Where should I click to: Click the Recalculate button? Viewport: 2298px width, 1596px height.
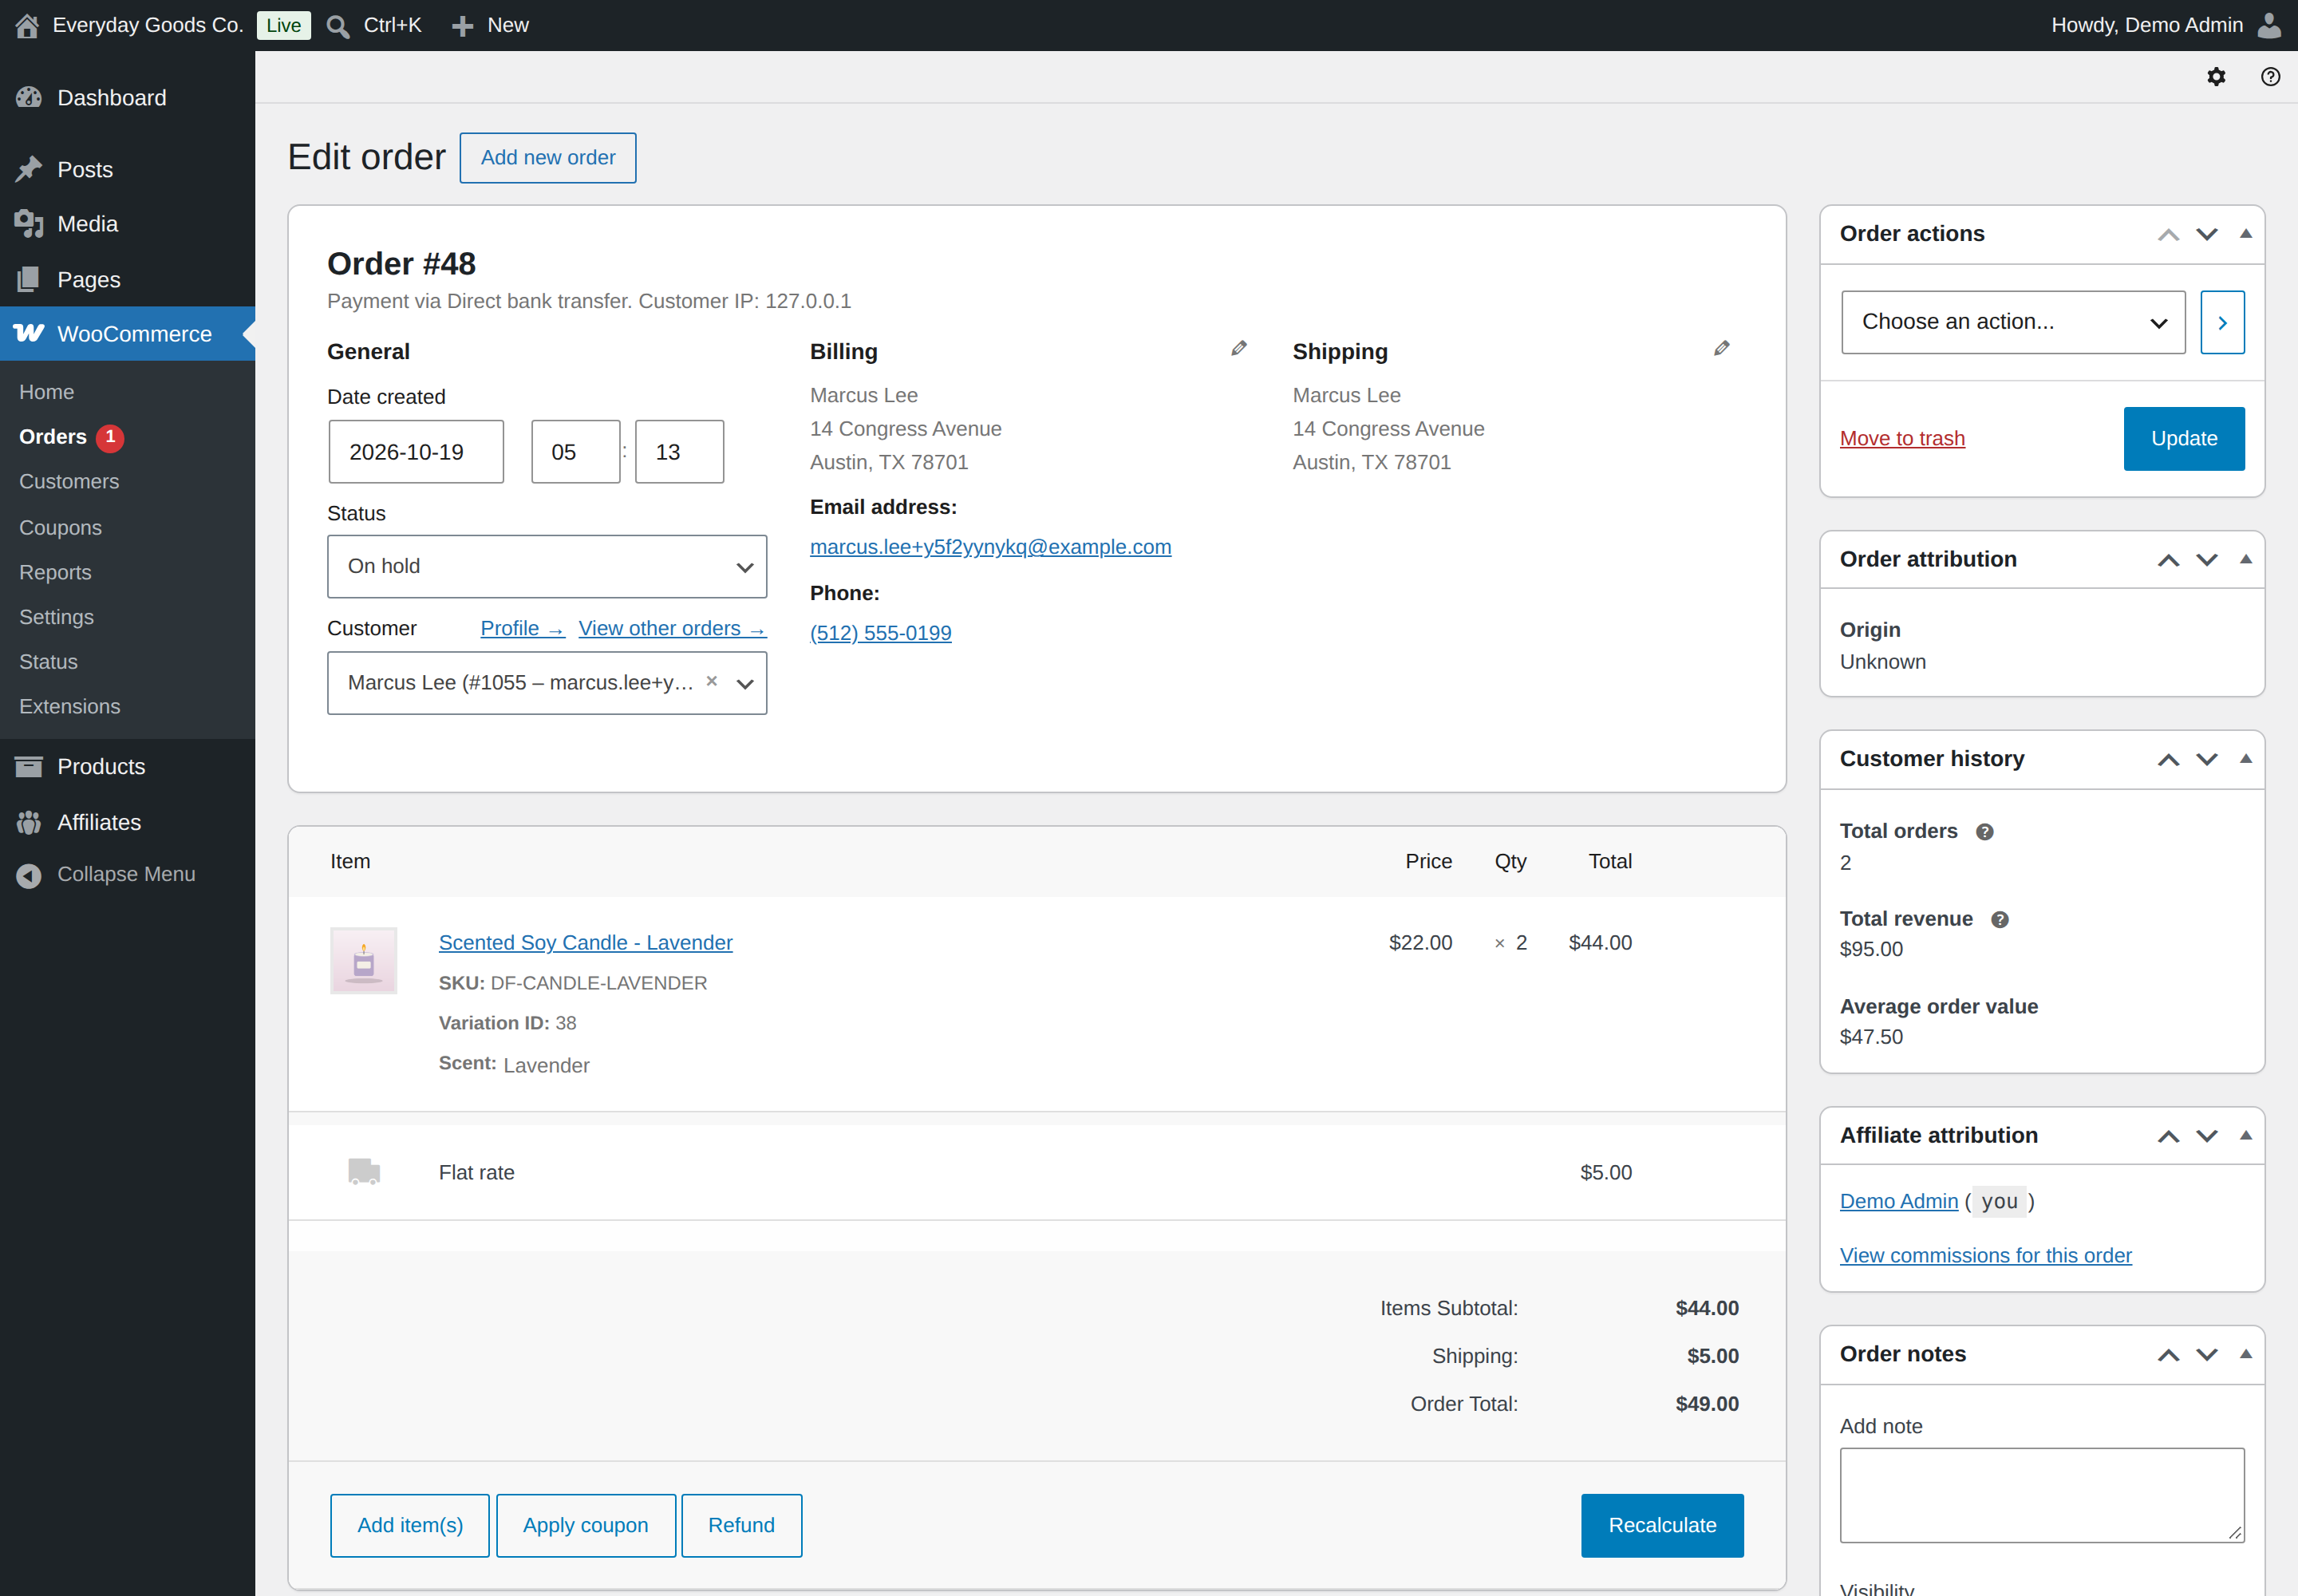pos(1662,1526)
